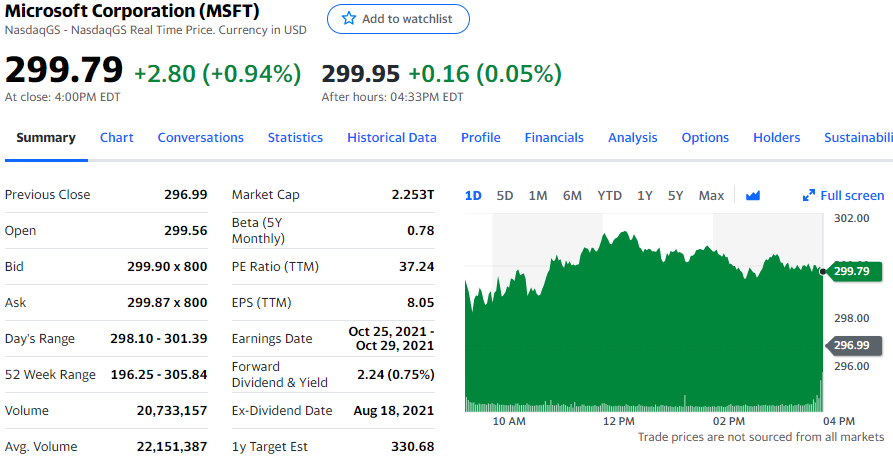Open the Financials tab
Screen dimensions: 893x461
pyautogui.click(x=554, y=137)
